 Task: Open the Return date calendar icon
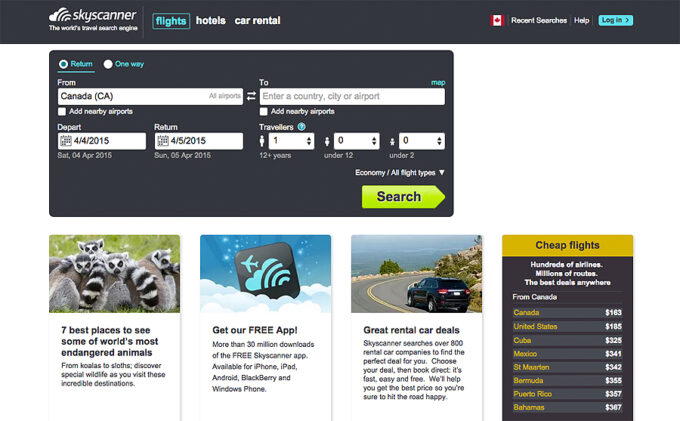pyautogui.click(x=163, y=141)
